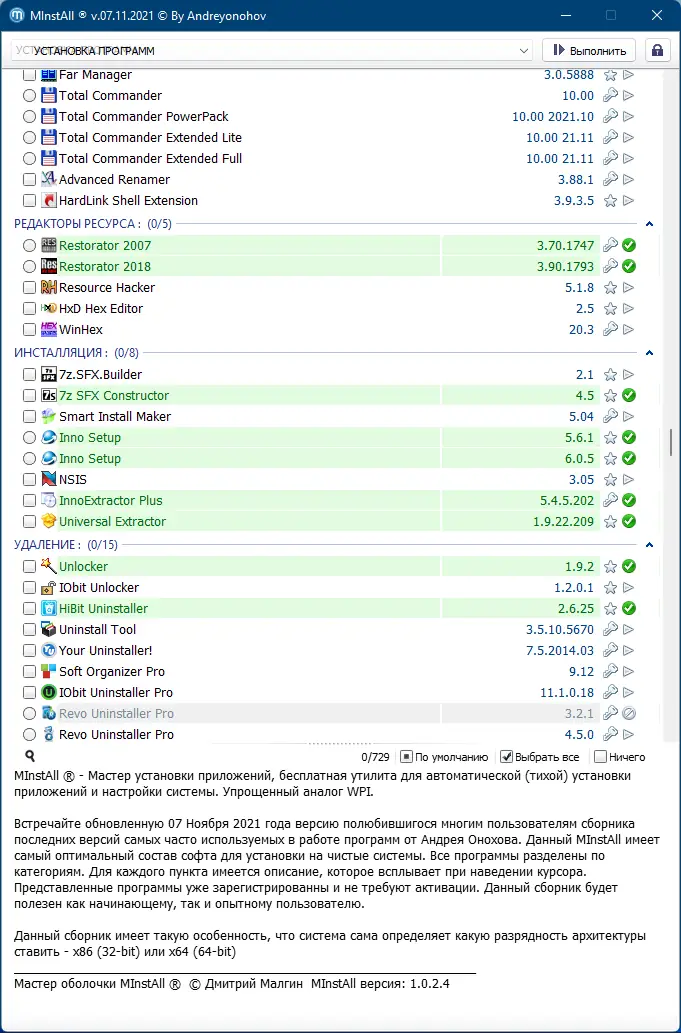The height and width of the screenshot is (1033, 681).
Task: Click the star icon for Far Manager
Action: pyautogui.click(x=610, y=75)
